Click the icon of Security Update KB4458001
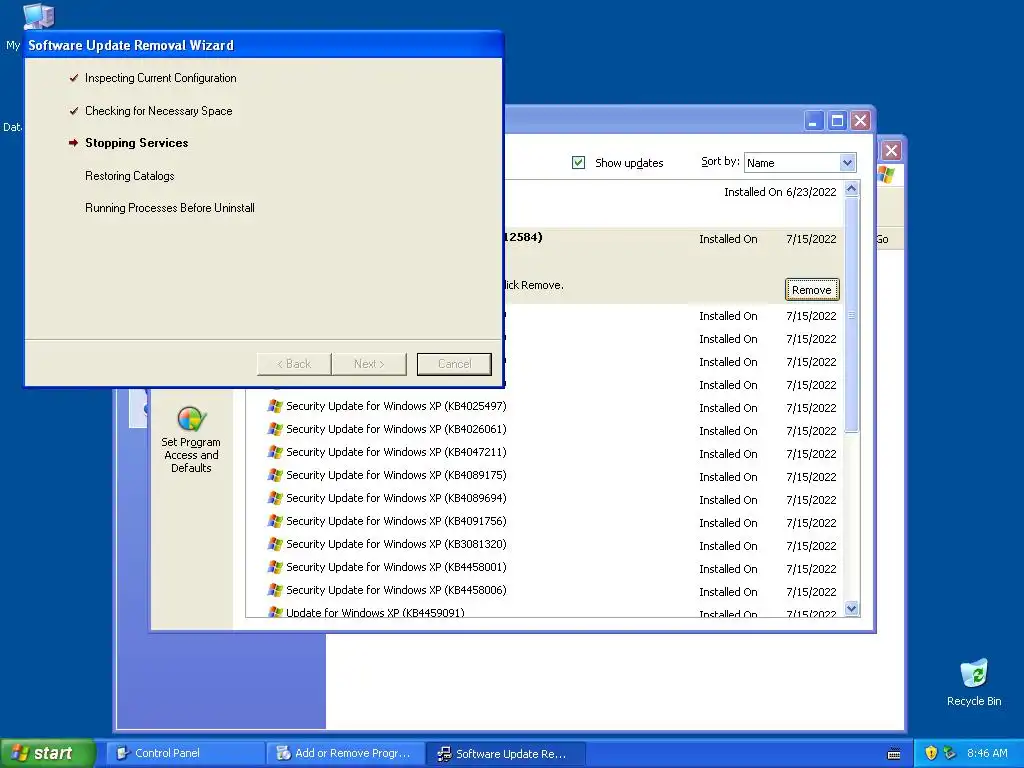This screenshot has width=1024, height=768. click(275, 567)
